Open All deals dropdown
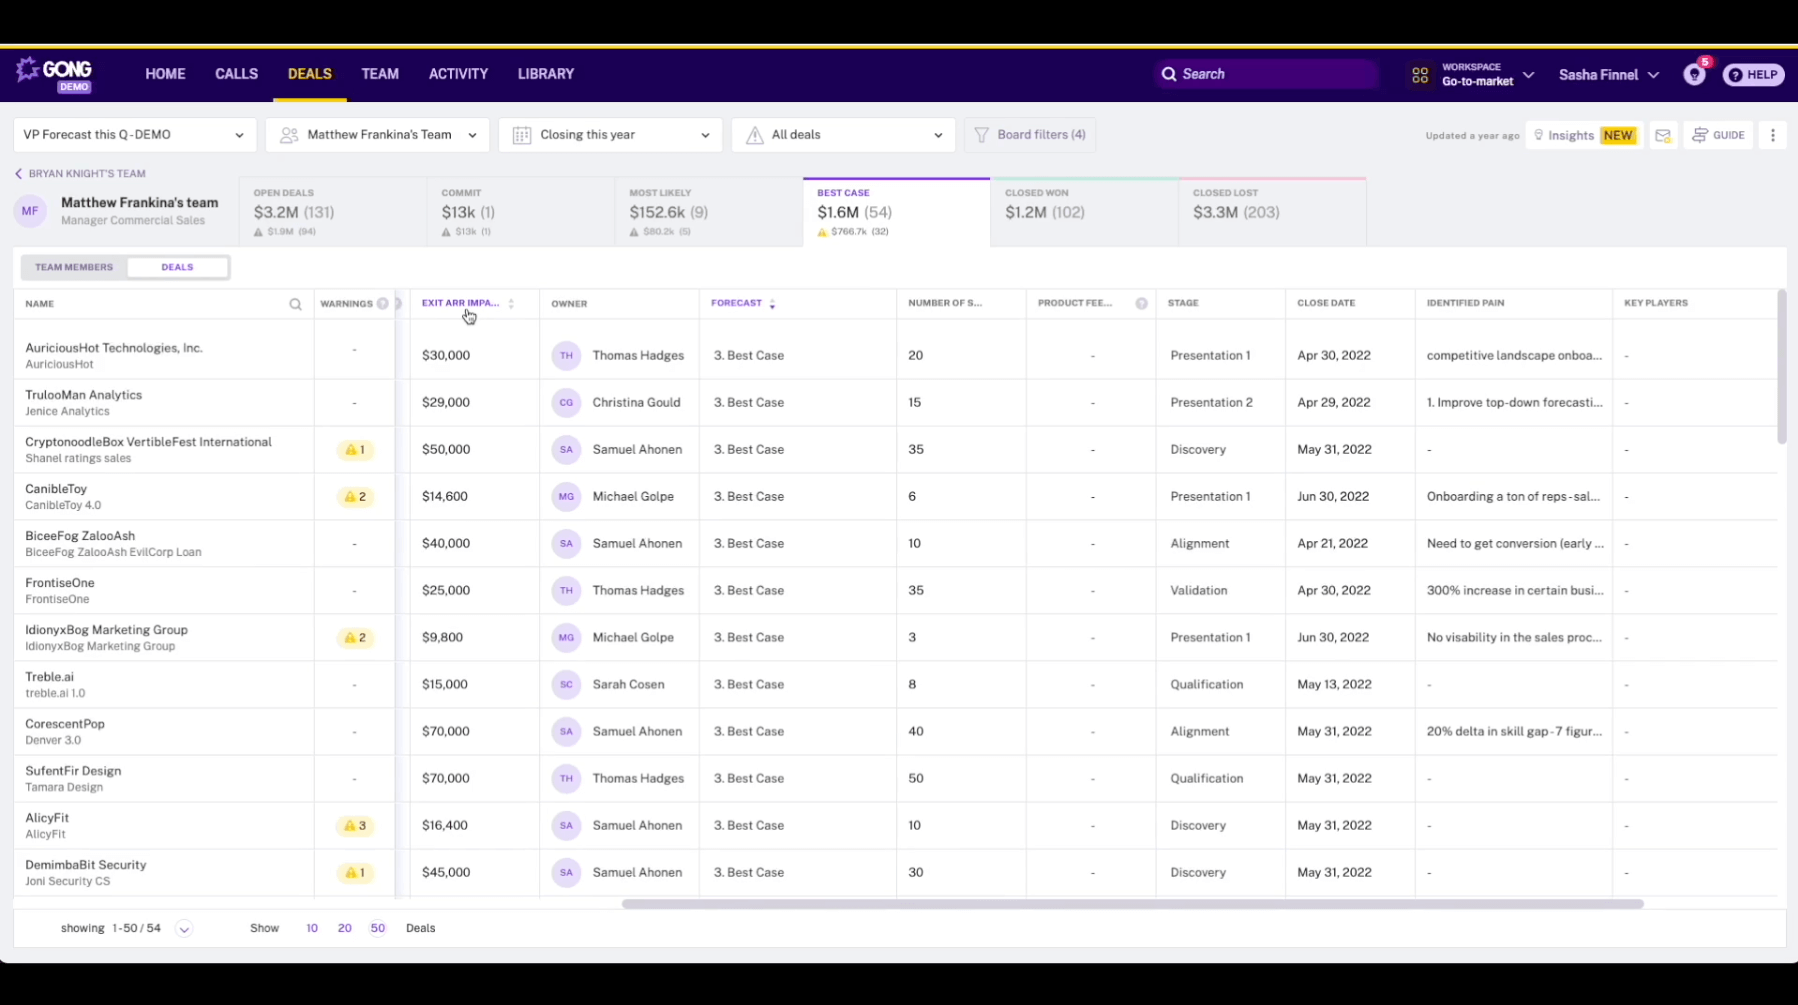The height and width of the screenshot is (1005, 1798). click(843, 135)
